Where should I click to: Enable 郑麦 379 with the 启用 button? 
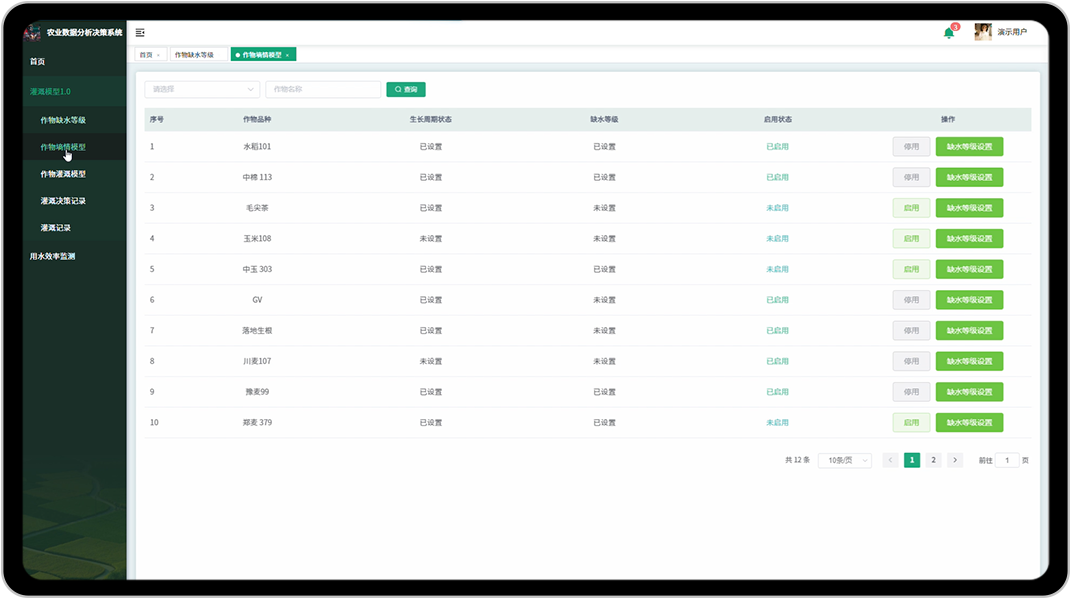(911, 423)
